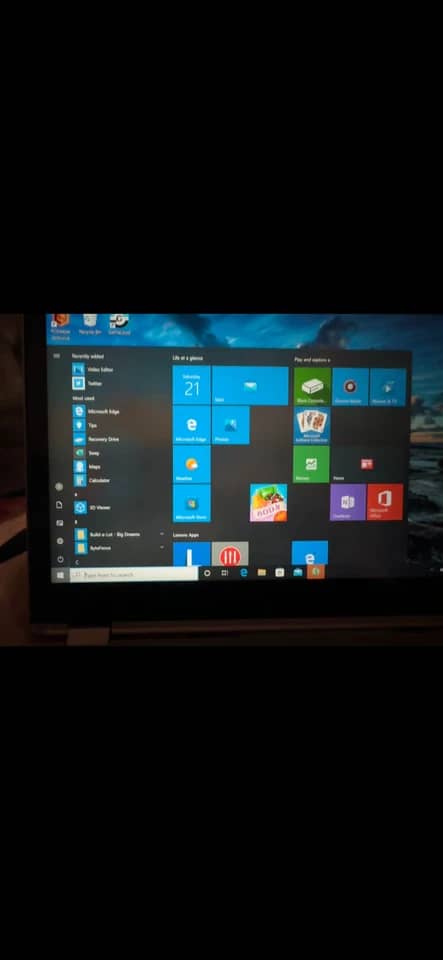This screenshot has height=960, width=443.
Task: Open the Photos tile
Action: pyautogui.click(x=231, y=425)
